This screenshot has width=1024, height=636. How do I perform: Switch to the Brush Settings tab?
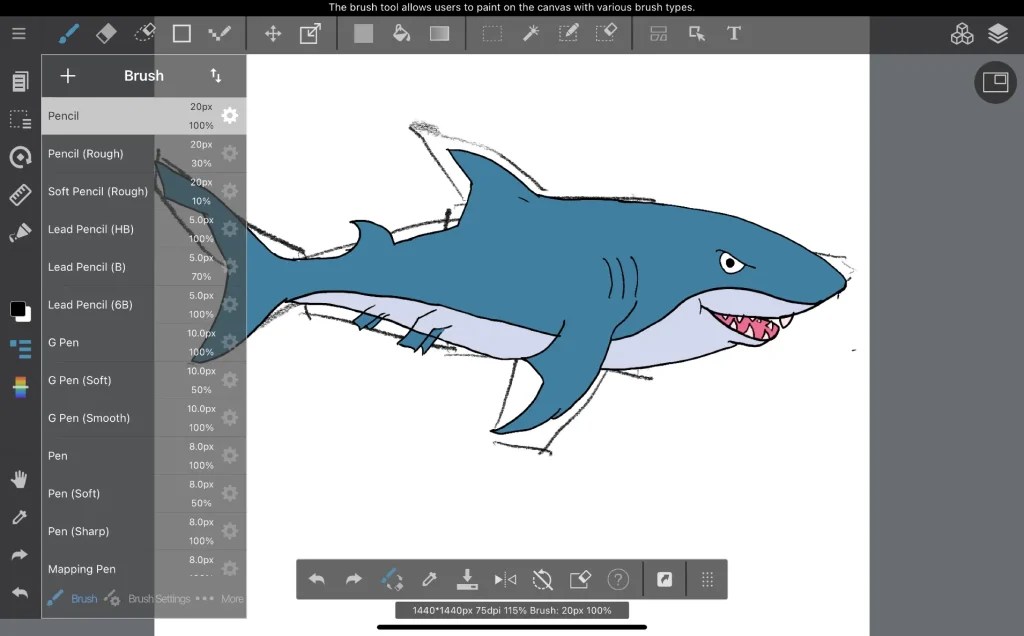pyautogui.click(x=158, y=598)
